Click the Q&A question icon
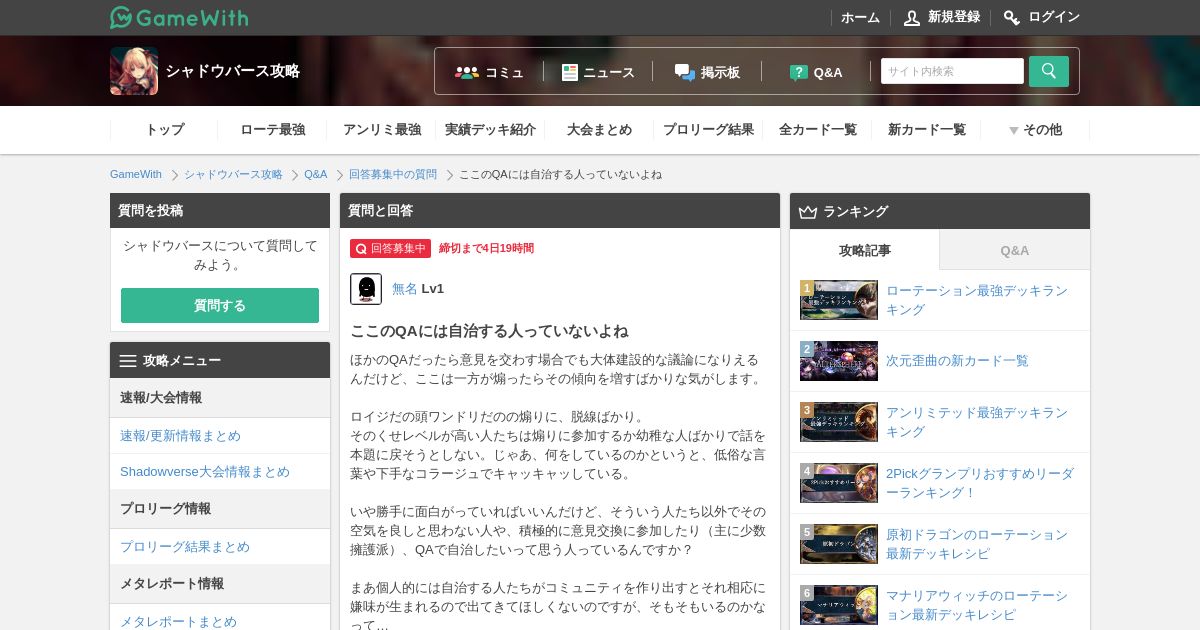Screen dimensions: 1200x630 click(798, 72)
